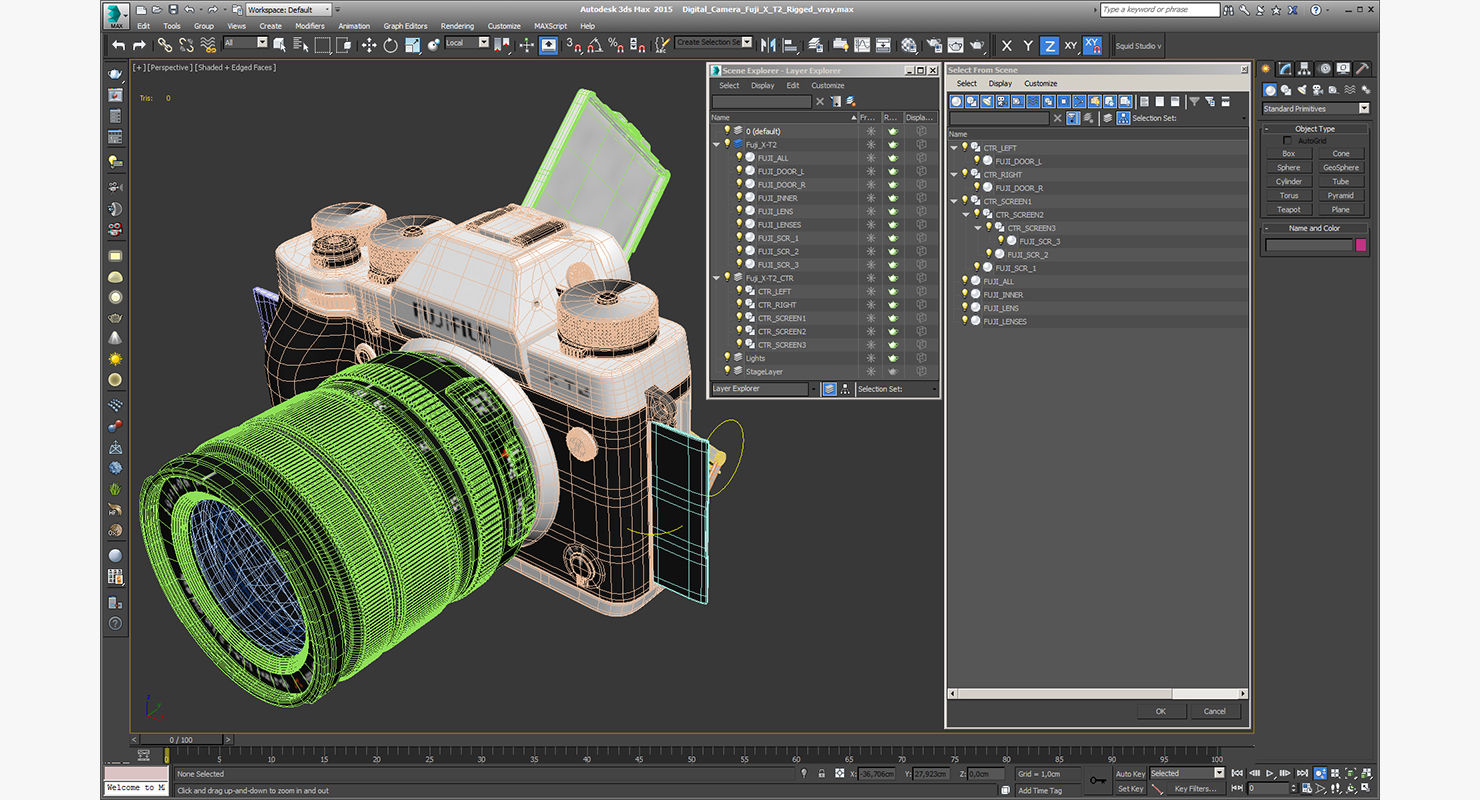Open the Create Selection Set dropdown
Image resolution: width=1480 pixels, height=800 pixels.
714,43
